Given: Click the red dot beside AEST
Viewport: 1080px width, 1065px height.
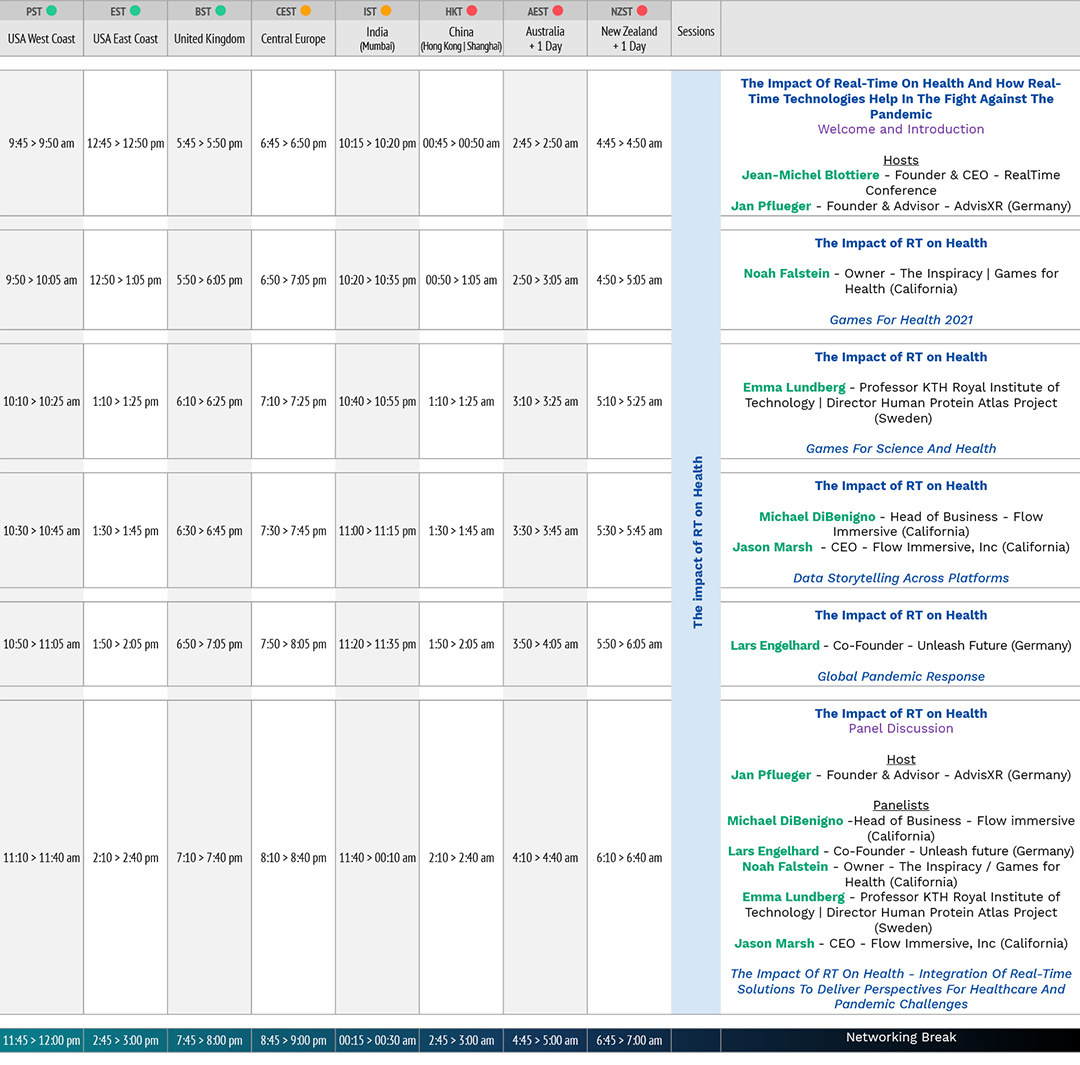Looking at the screenshot, I should pyautogui.click(x=558, y=10).
